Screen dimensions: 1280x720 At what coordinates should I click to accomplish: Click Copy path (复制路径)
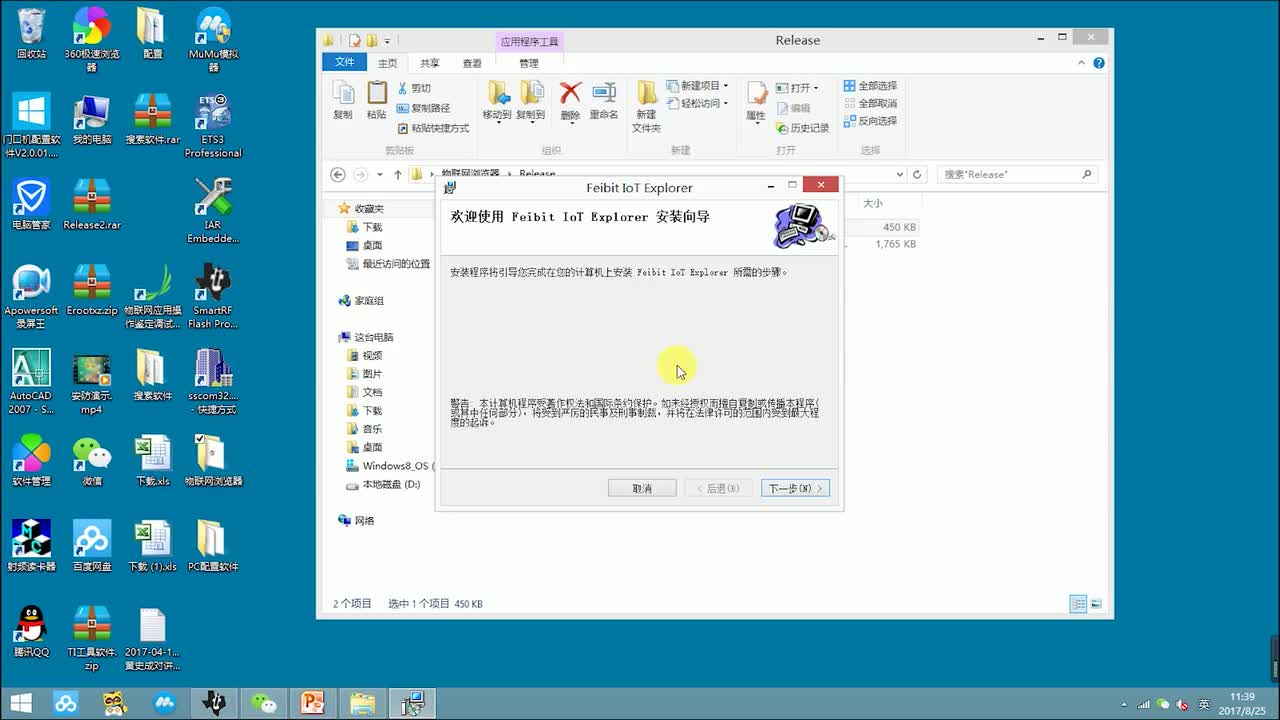point(423,108)
